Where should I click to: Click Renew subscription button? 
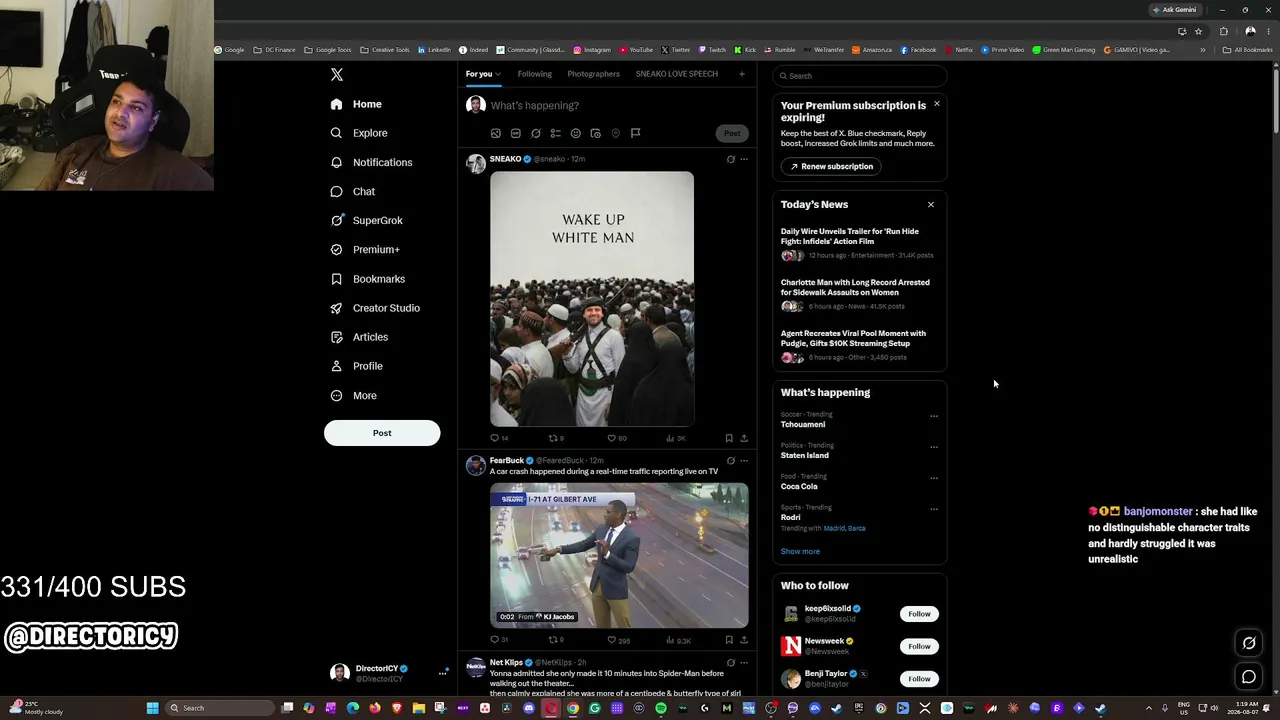tap(831, 166)
